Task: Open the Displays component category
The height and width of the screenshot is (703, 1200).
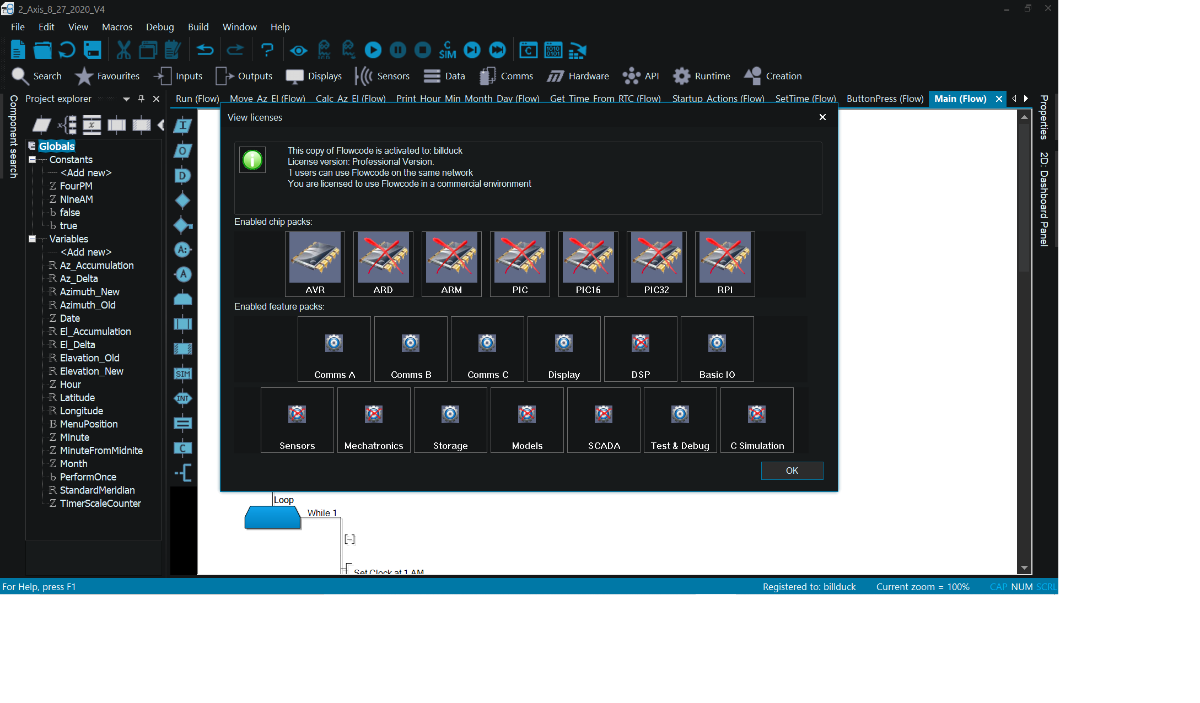Action: coord(313,76)
